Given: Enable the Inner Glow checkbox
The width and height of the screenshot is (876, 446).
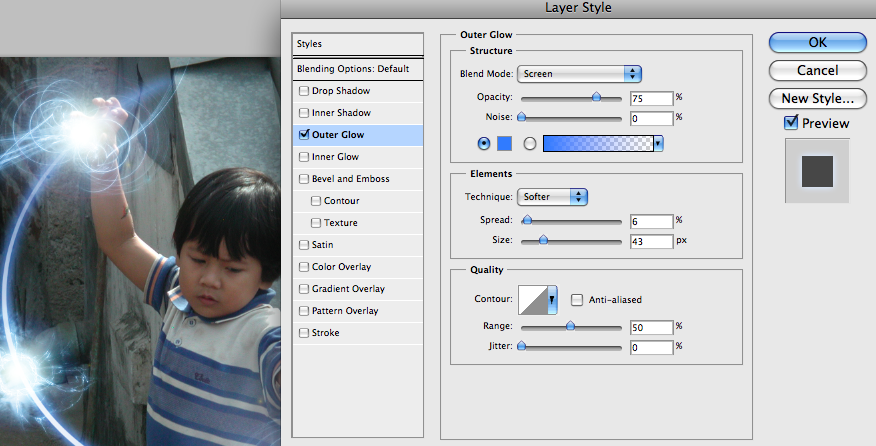Looking at the screenshot, I should tap(304, 157).
